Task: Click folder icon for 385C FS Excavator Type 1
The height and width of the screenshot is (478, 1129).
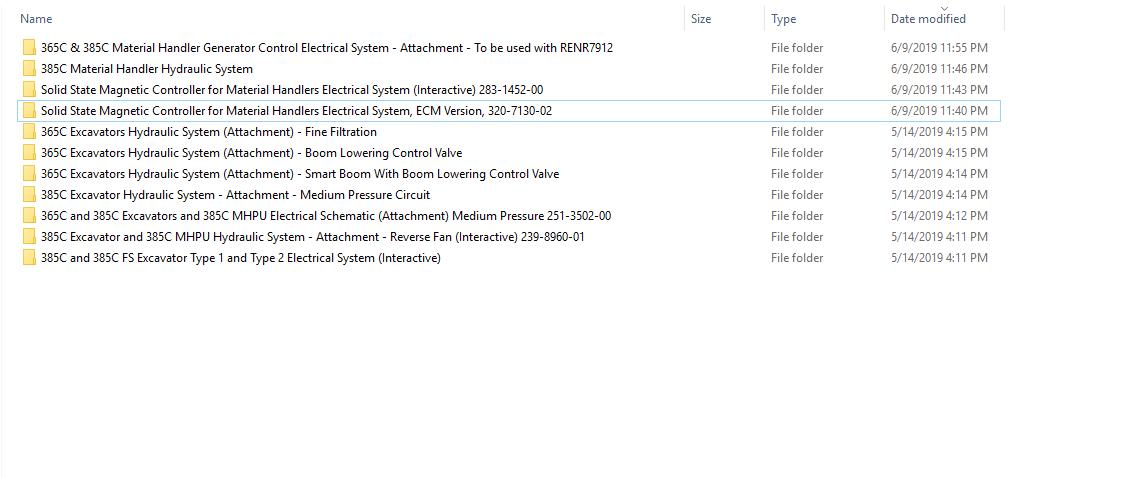Action: tap(30, 258)
